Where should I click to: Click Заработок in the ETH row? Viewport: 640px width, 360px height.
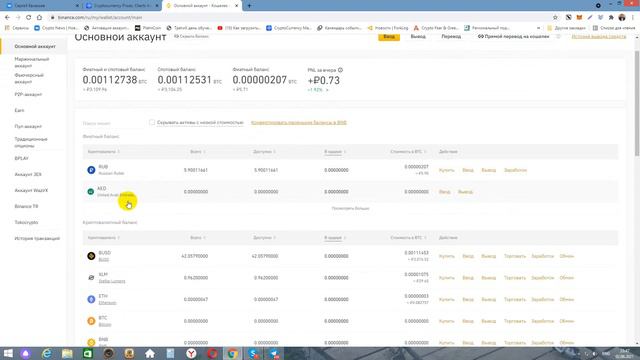(x=542, y=299)
